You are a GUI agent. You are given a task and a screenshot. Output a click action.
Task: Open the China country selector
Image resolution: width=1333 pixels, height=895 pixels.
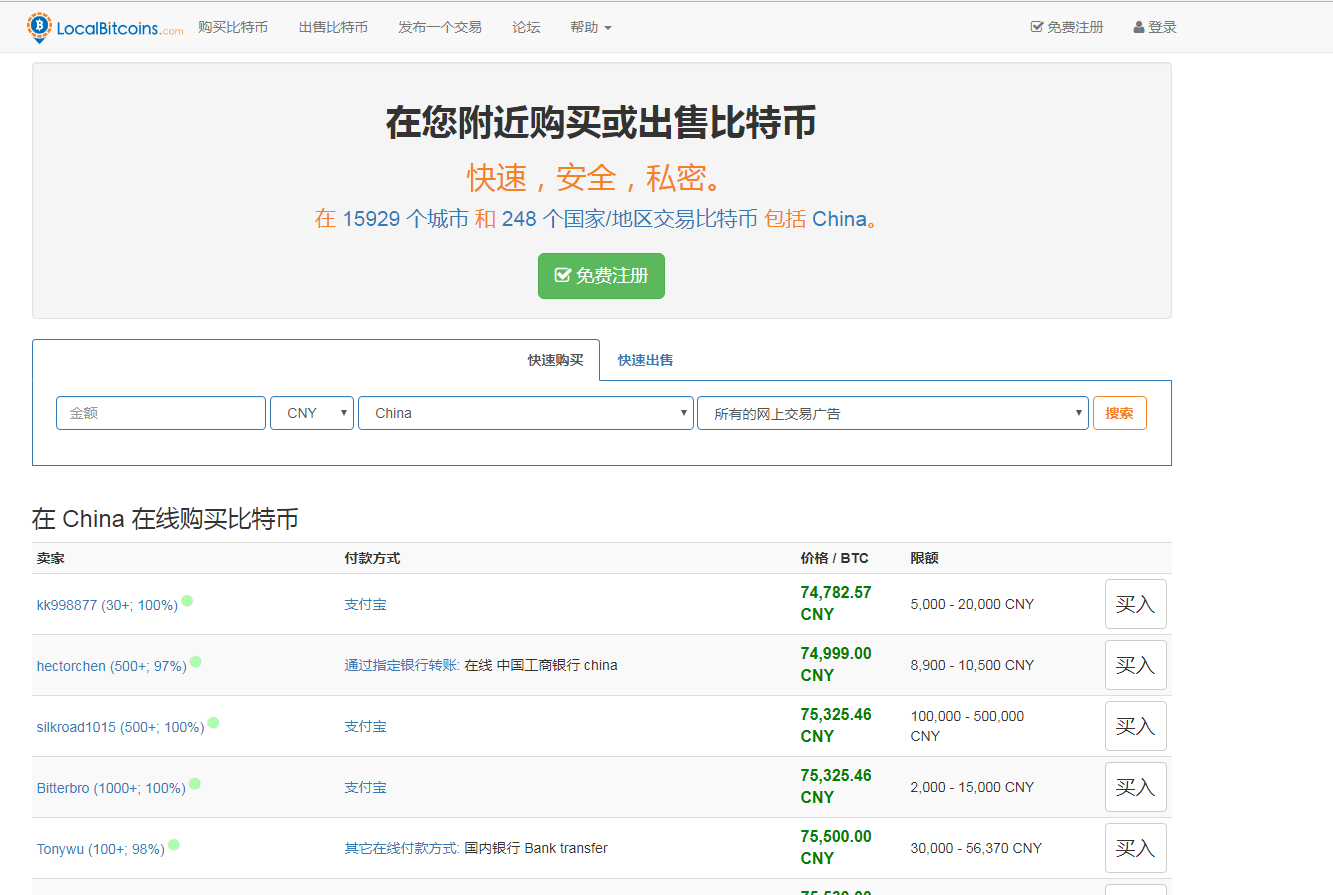pos(525,412)
